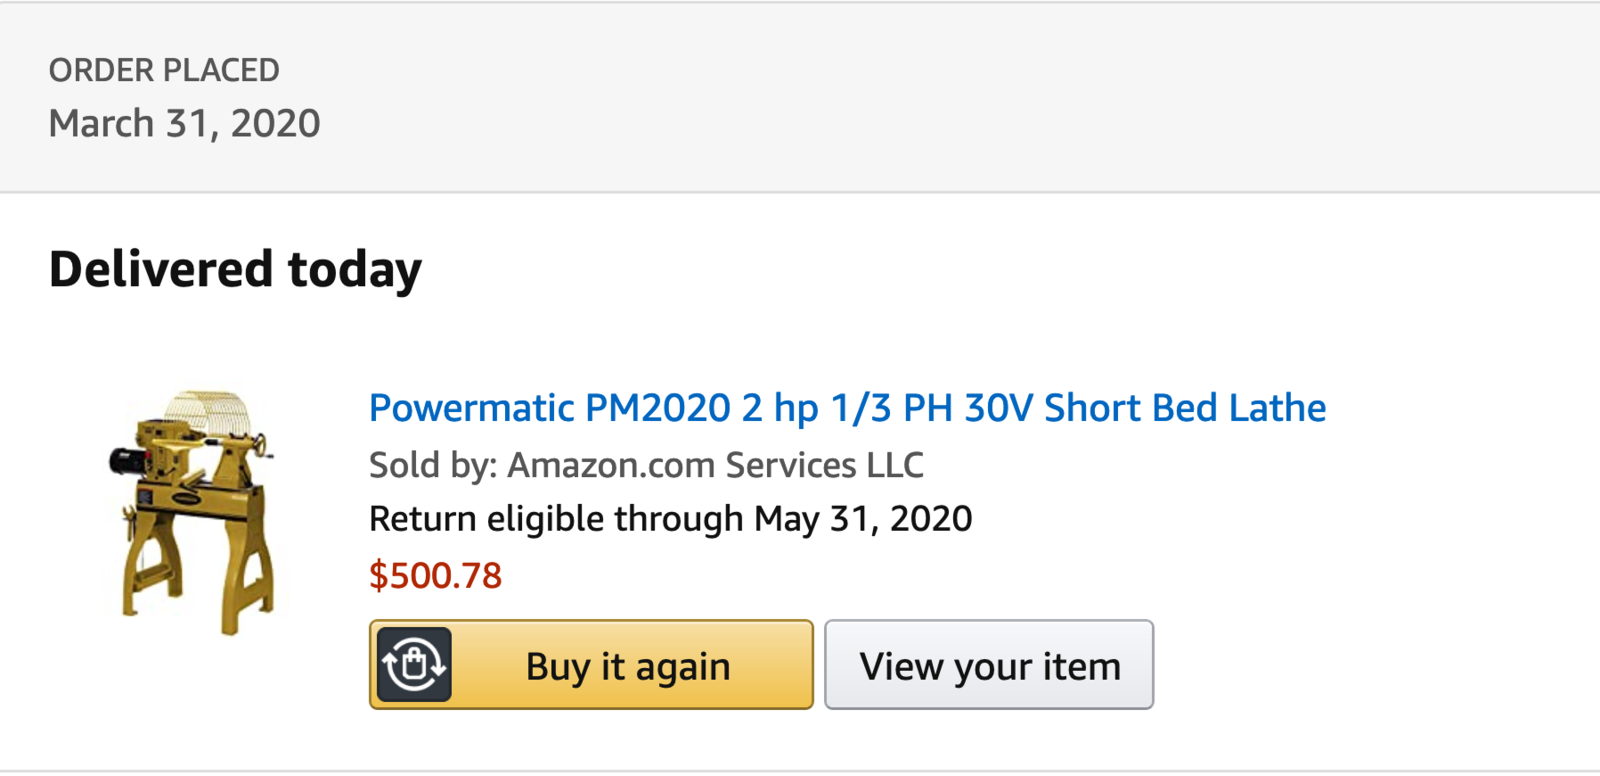The width and height of the screenshot is (1600, 776).
Task: Click the Buy it again button label
Action: click(628, 666)
